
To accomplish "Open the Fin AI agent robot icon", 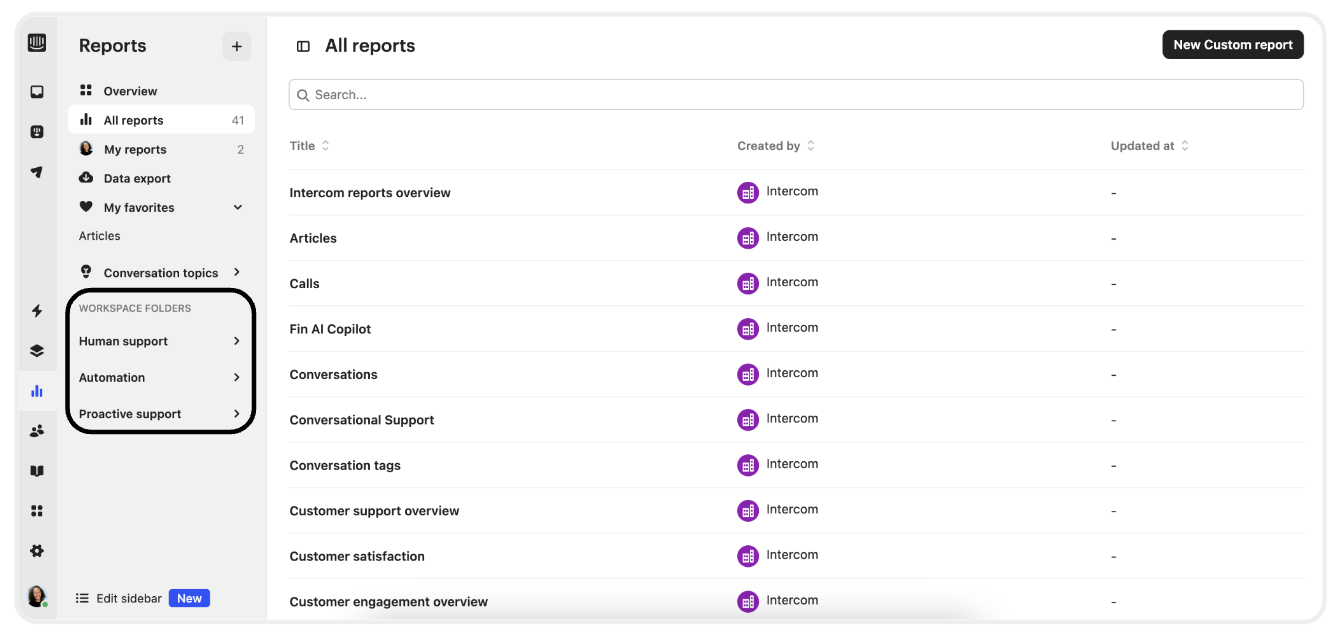I will tap(37, 132).
